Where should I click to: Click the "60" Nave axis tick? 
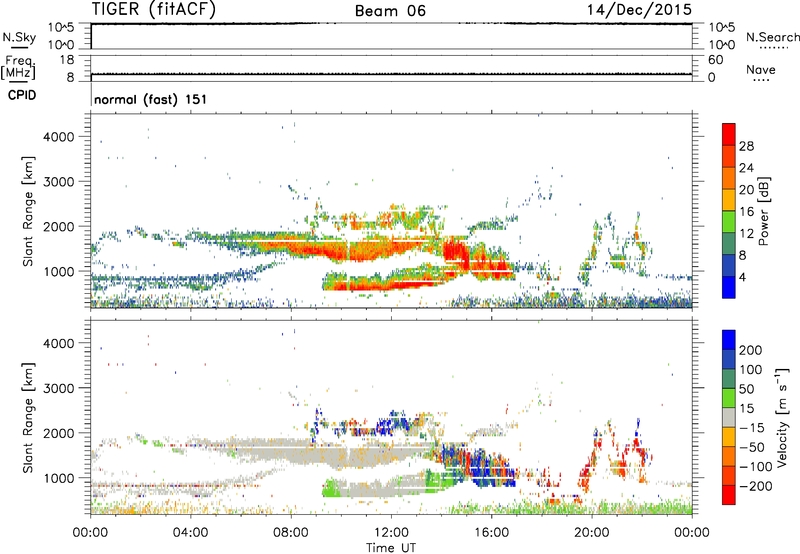[x=715, y=60]
